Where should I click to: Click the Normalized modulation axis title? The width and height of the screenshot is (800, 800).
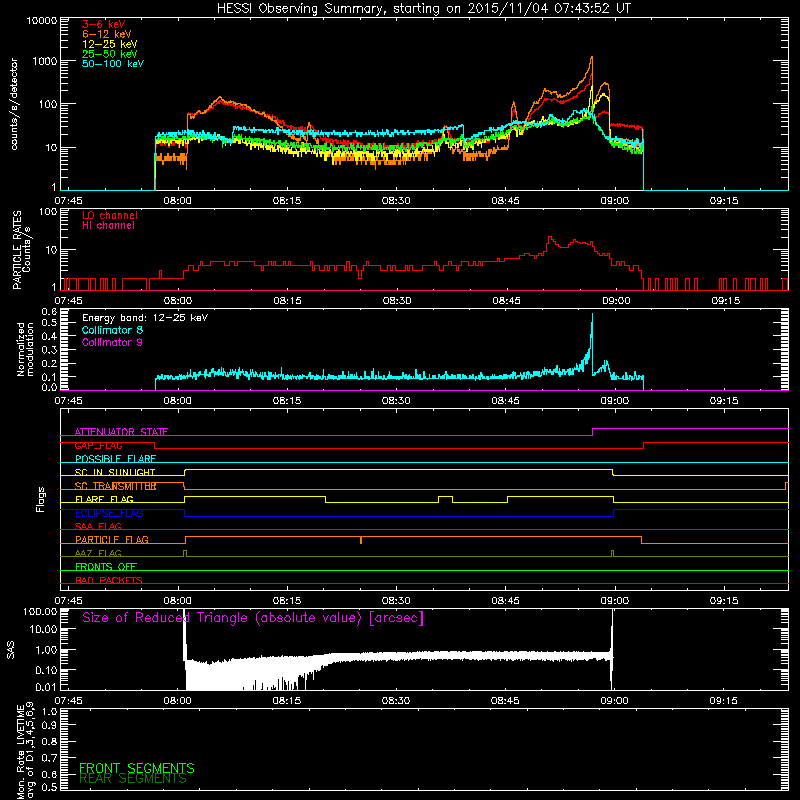point(24,349)
